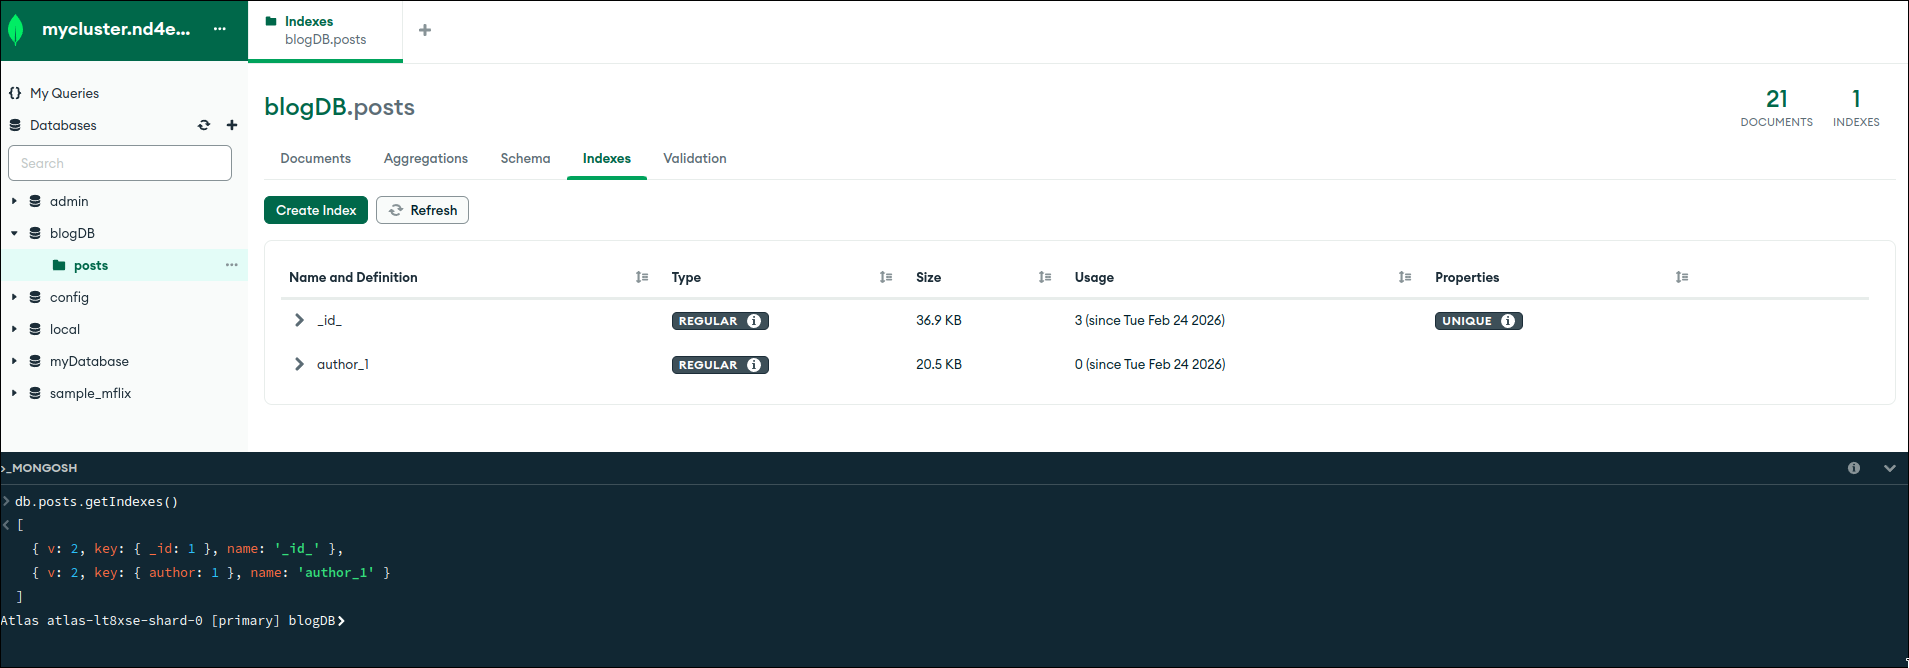Click the Create Index button

(x=316, y=210)
